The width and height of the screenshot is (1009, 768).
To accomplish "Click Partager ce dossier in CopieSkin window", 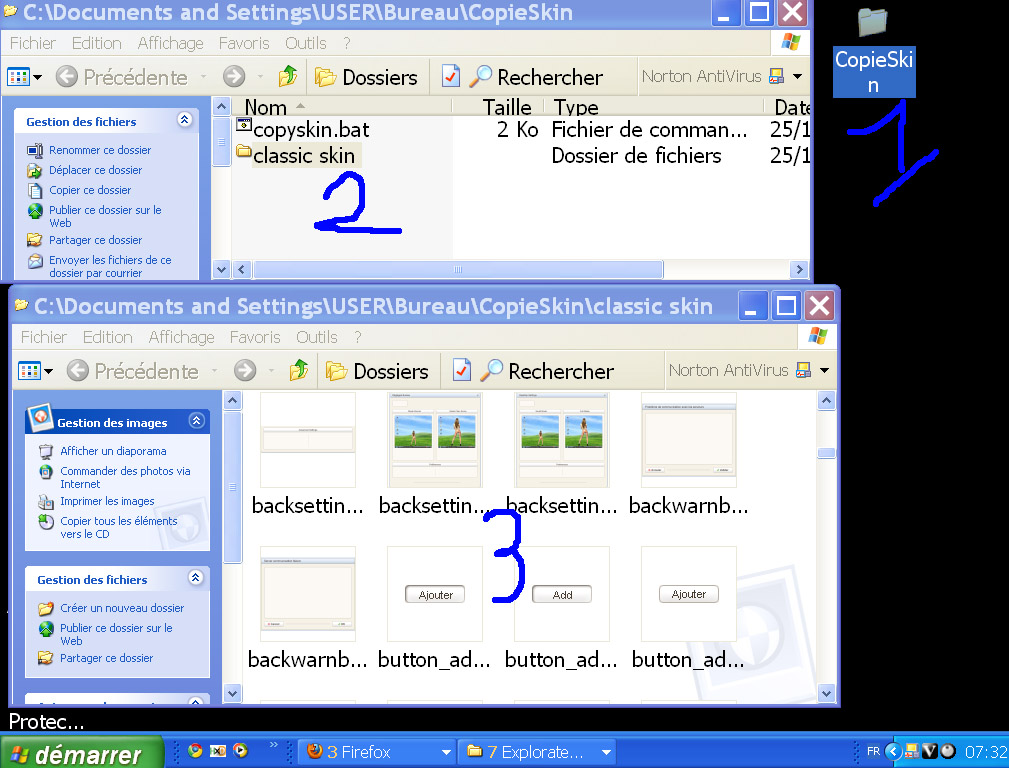I will [95, 240].
